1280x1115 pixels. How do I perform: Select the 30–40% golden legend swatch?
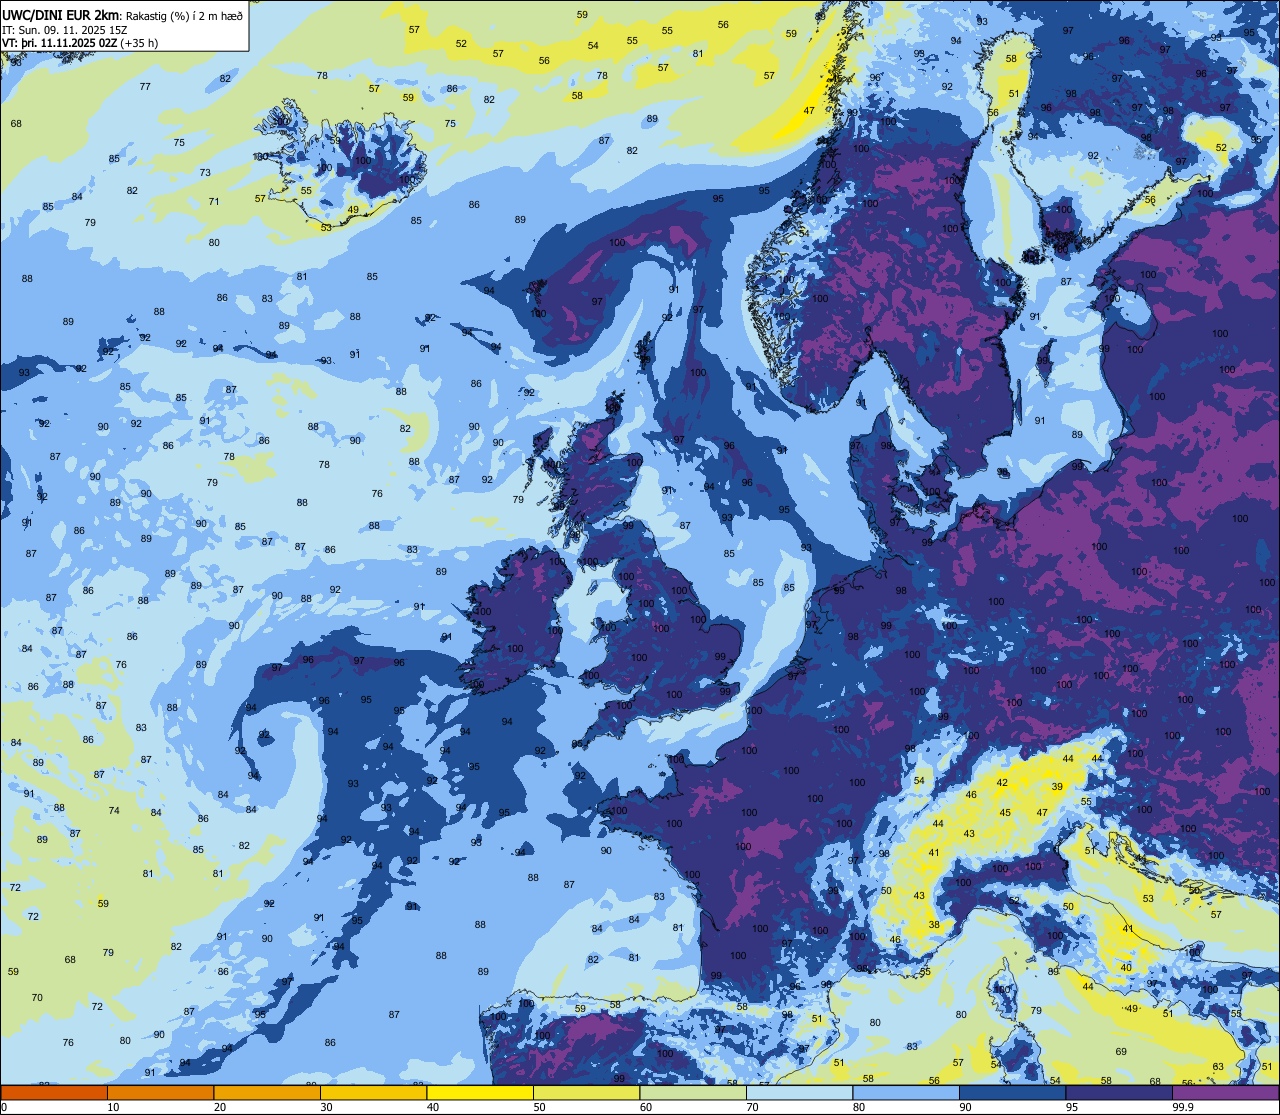(x=373, y=1092)
